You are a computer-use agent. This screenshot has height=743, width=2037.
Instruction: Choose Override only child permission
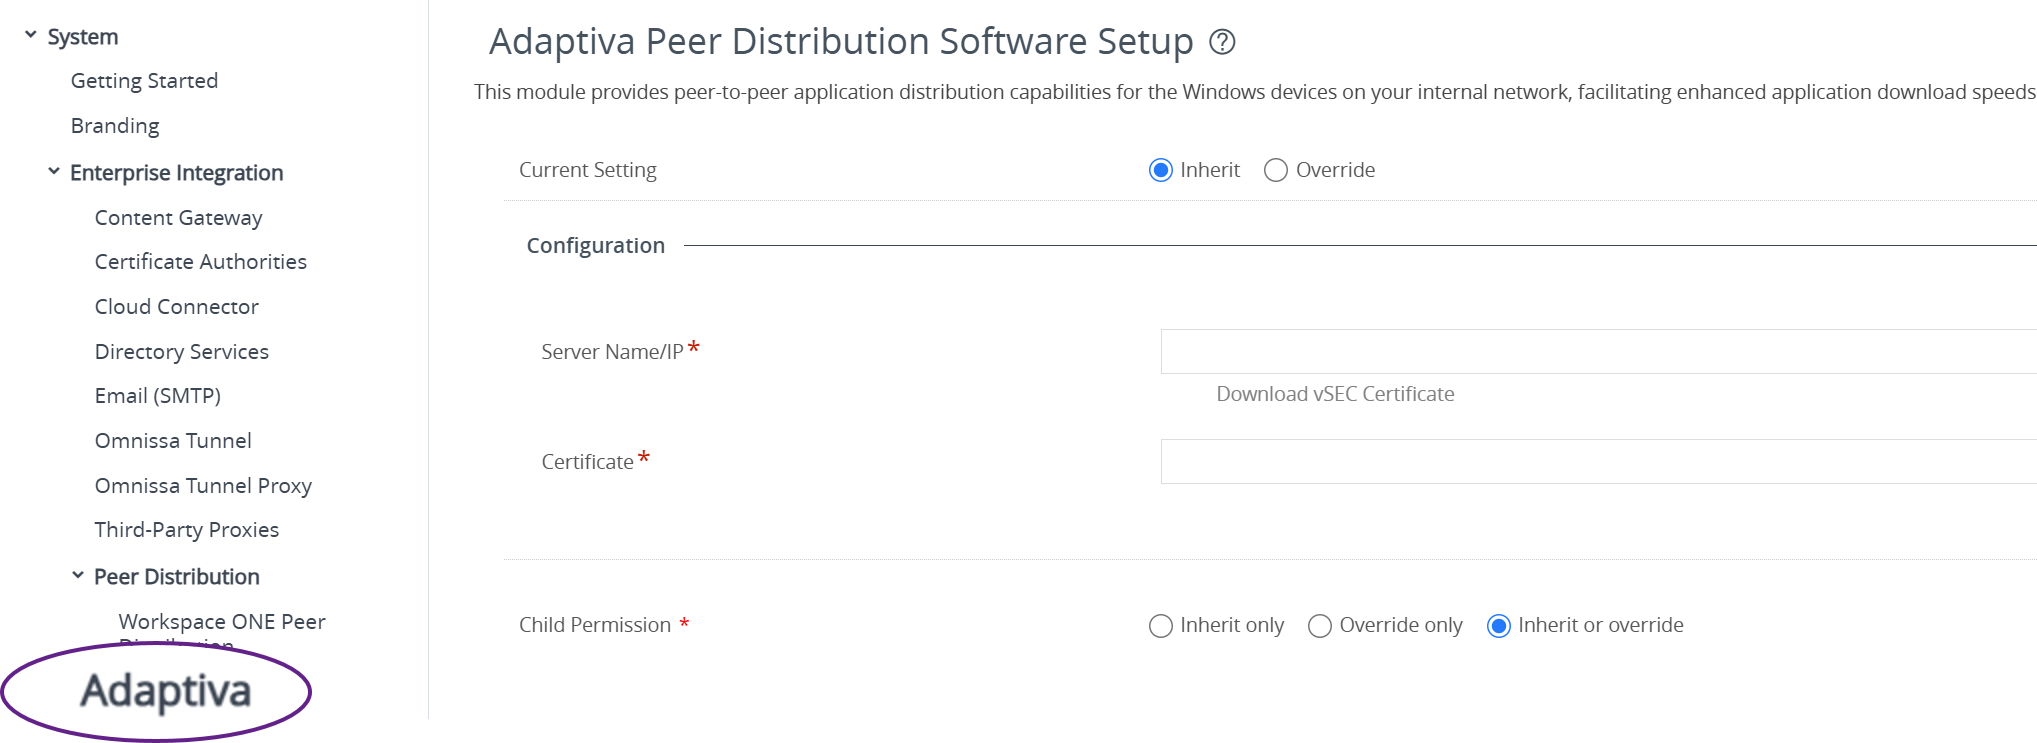click(1320, 626)
